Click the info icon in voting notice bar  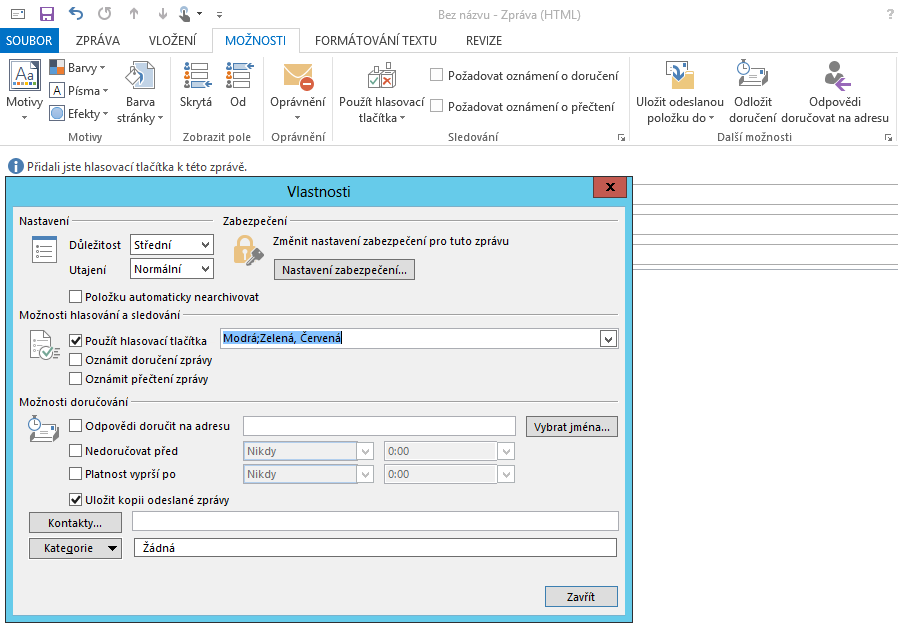[x=15, y=167]
